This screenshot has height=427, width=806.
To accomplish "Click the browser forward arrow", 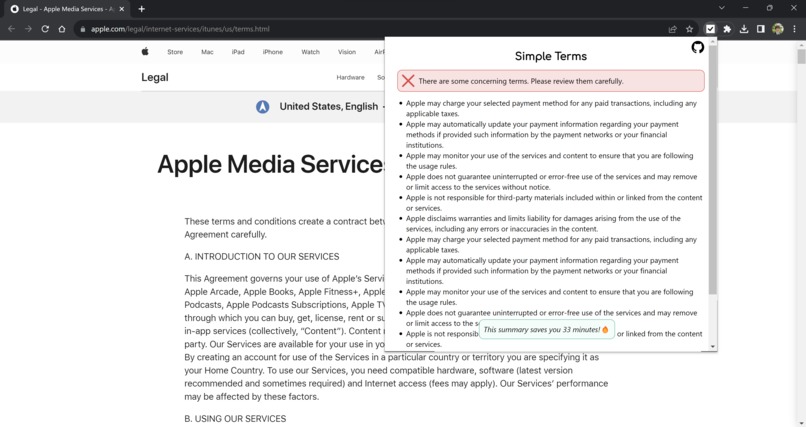I will 28,29.
